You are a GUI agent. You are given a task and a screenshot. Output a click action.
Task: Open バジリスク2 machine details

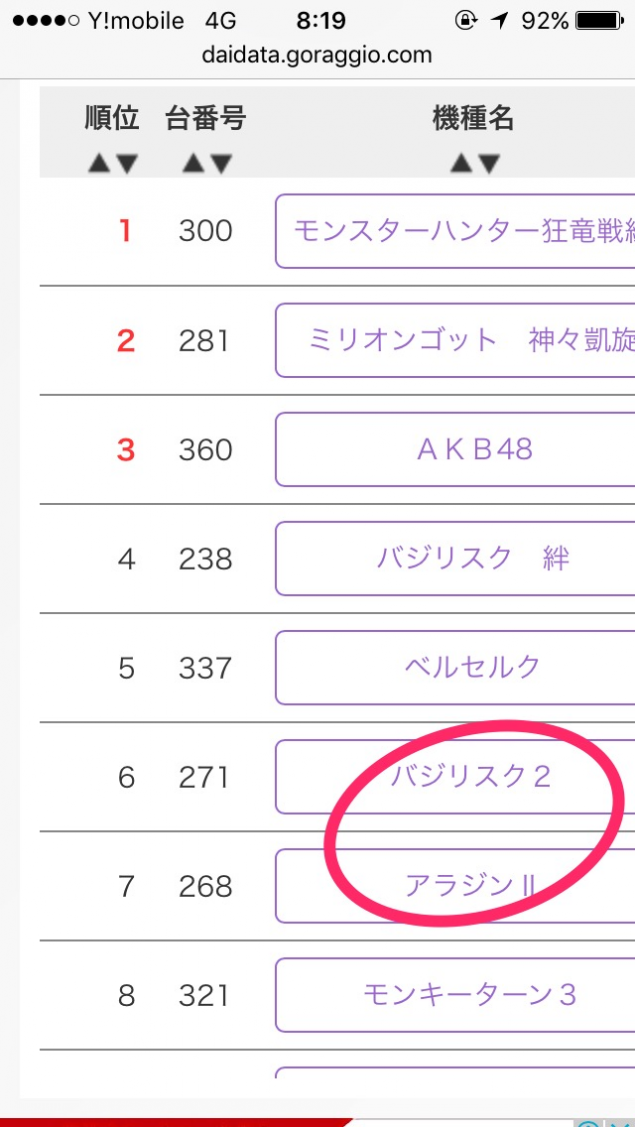(x=455, y=778)
